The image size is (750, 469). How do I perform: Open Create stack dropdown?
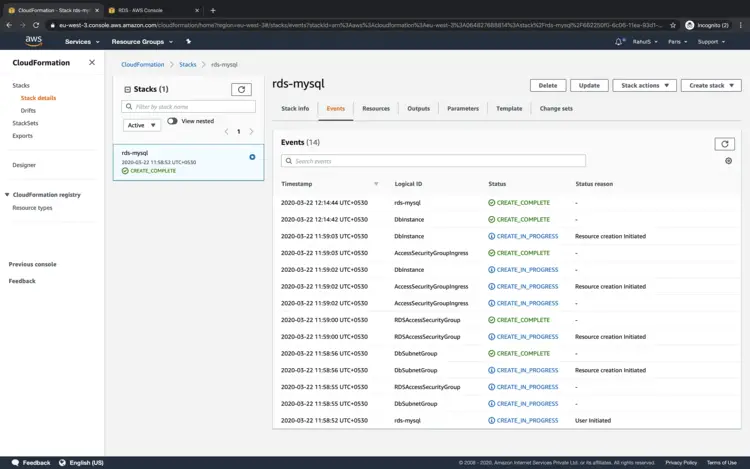711,86
